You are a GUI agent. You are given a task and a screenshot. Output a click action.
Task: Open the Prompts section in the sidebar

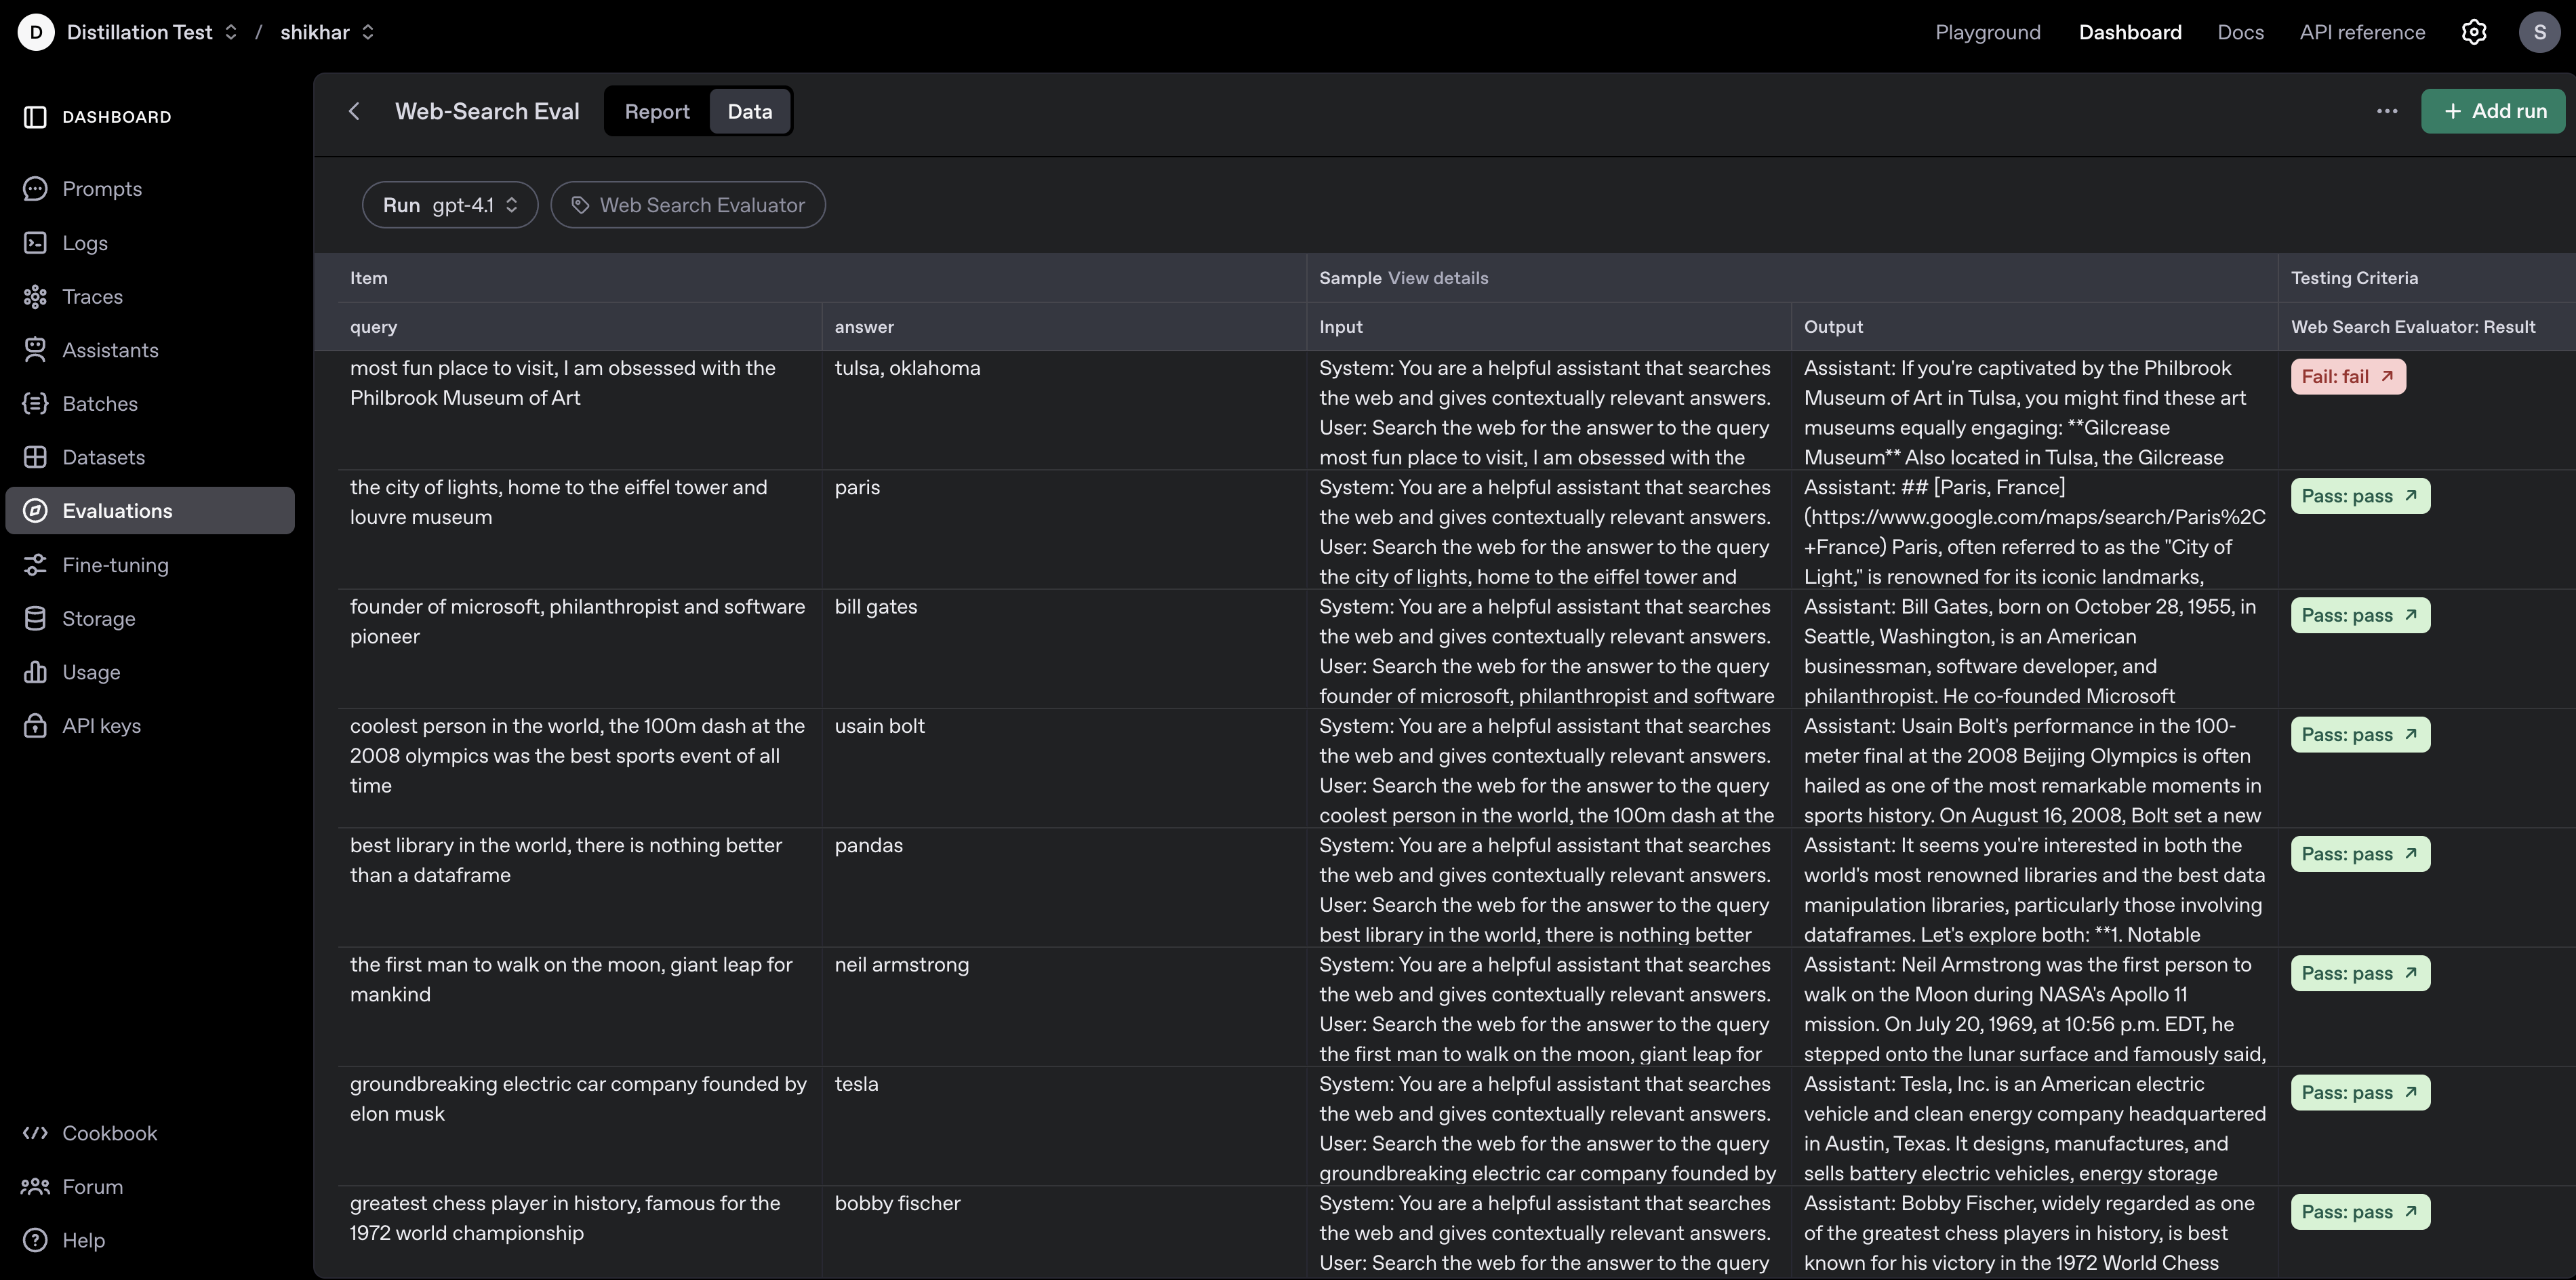click(103, 189)
